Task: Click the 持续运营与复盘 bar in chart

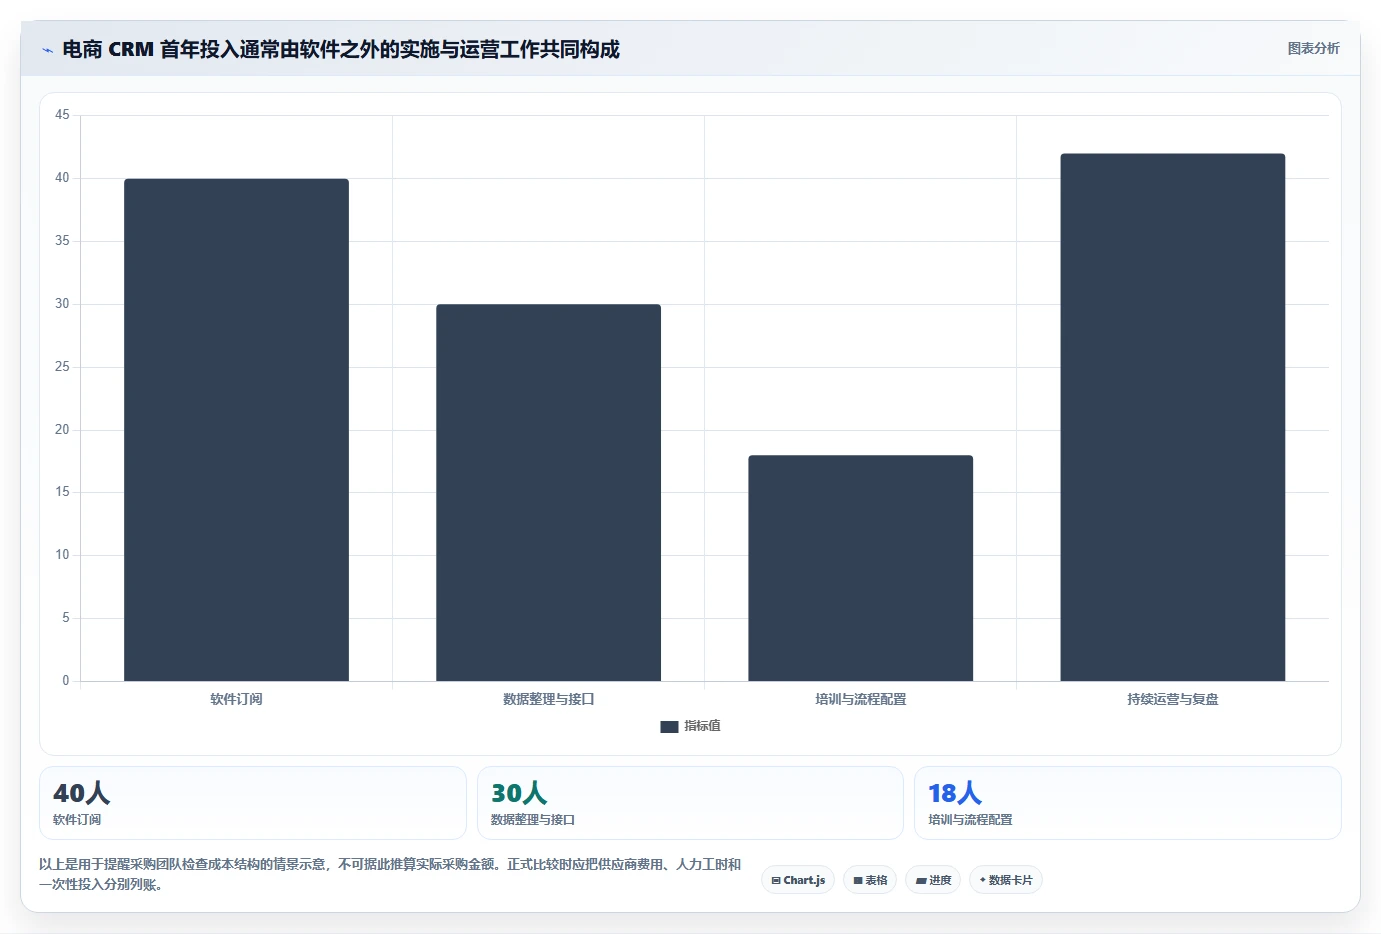Action: click(x=1172, y=417)
